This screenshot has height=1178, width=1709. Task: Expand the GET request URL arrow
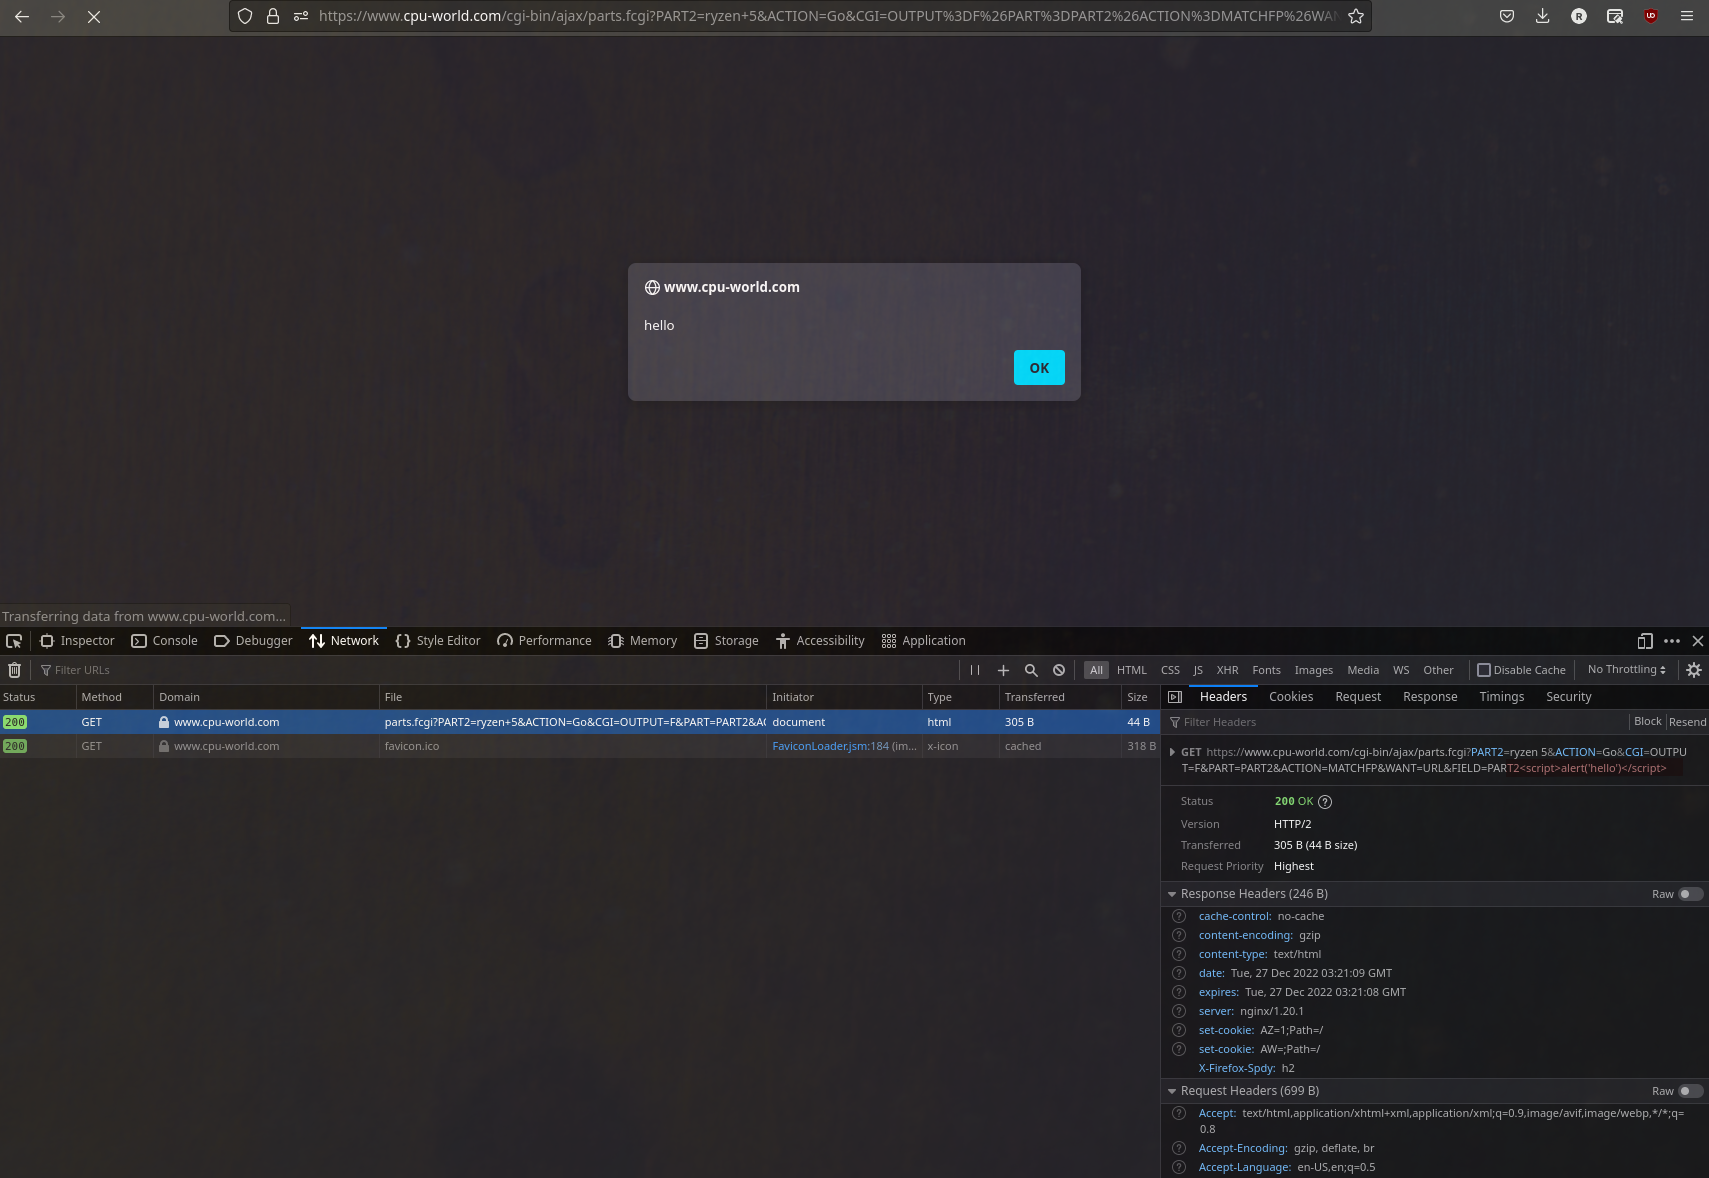point(1172,752)
